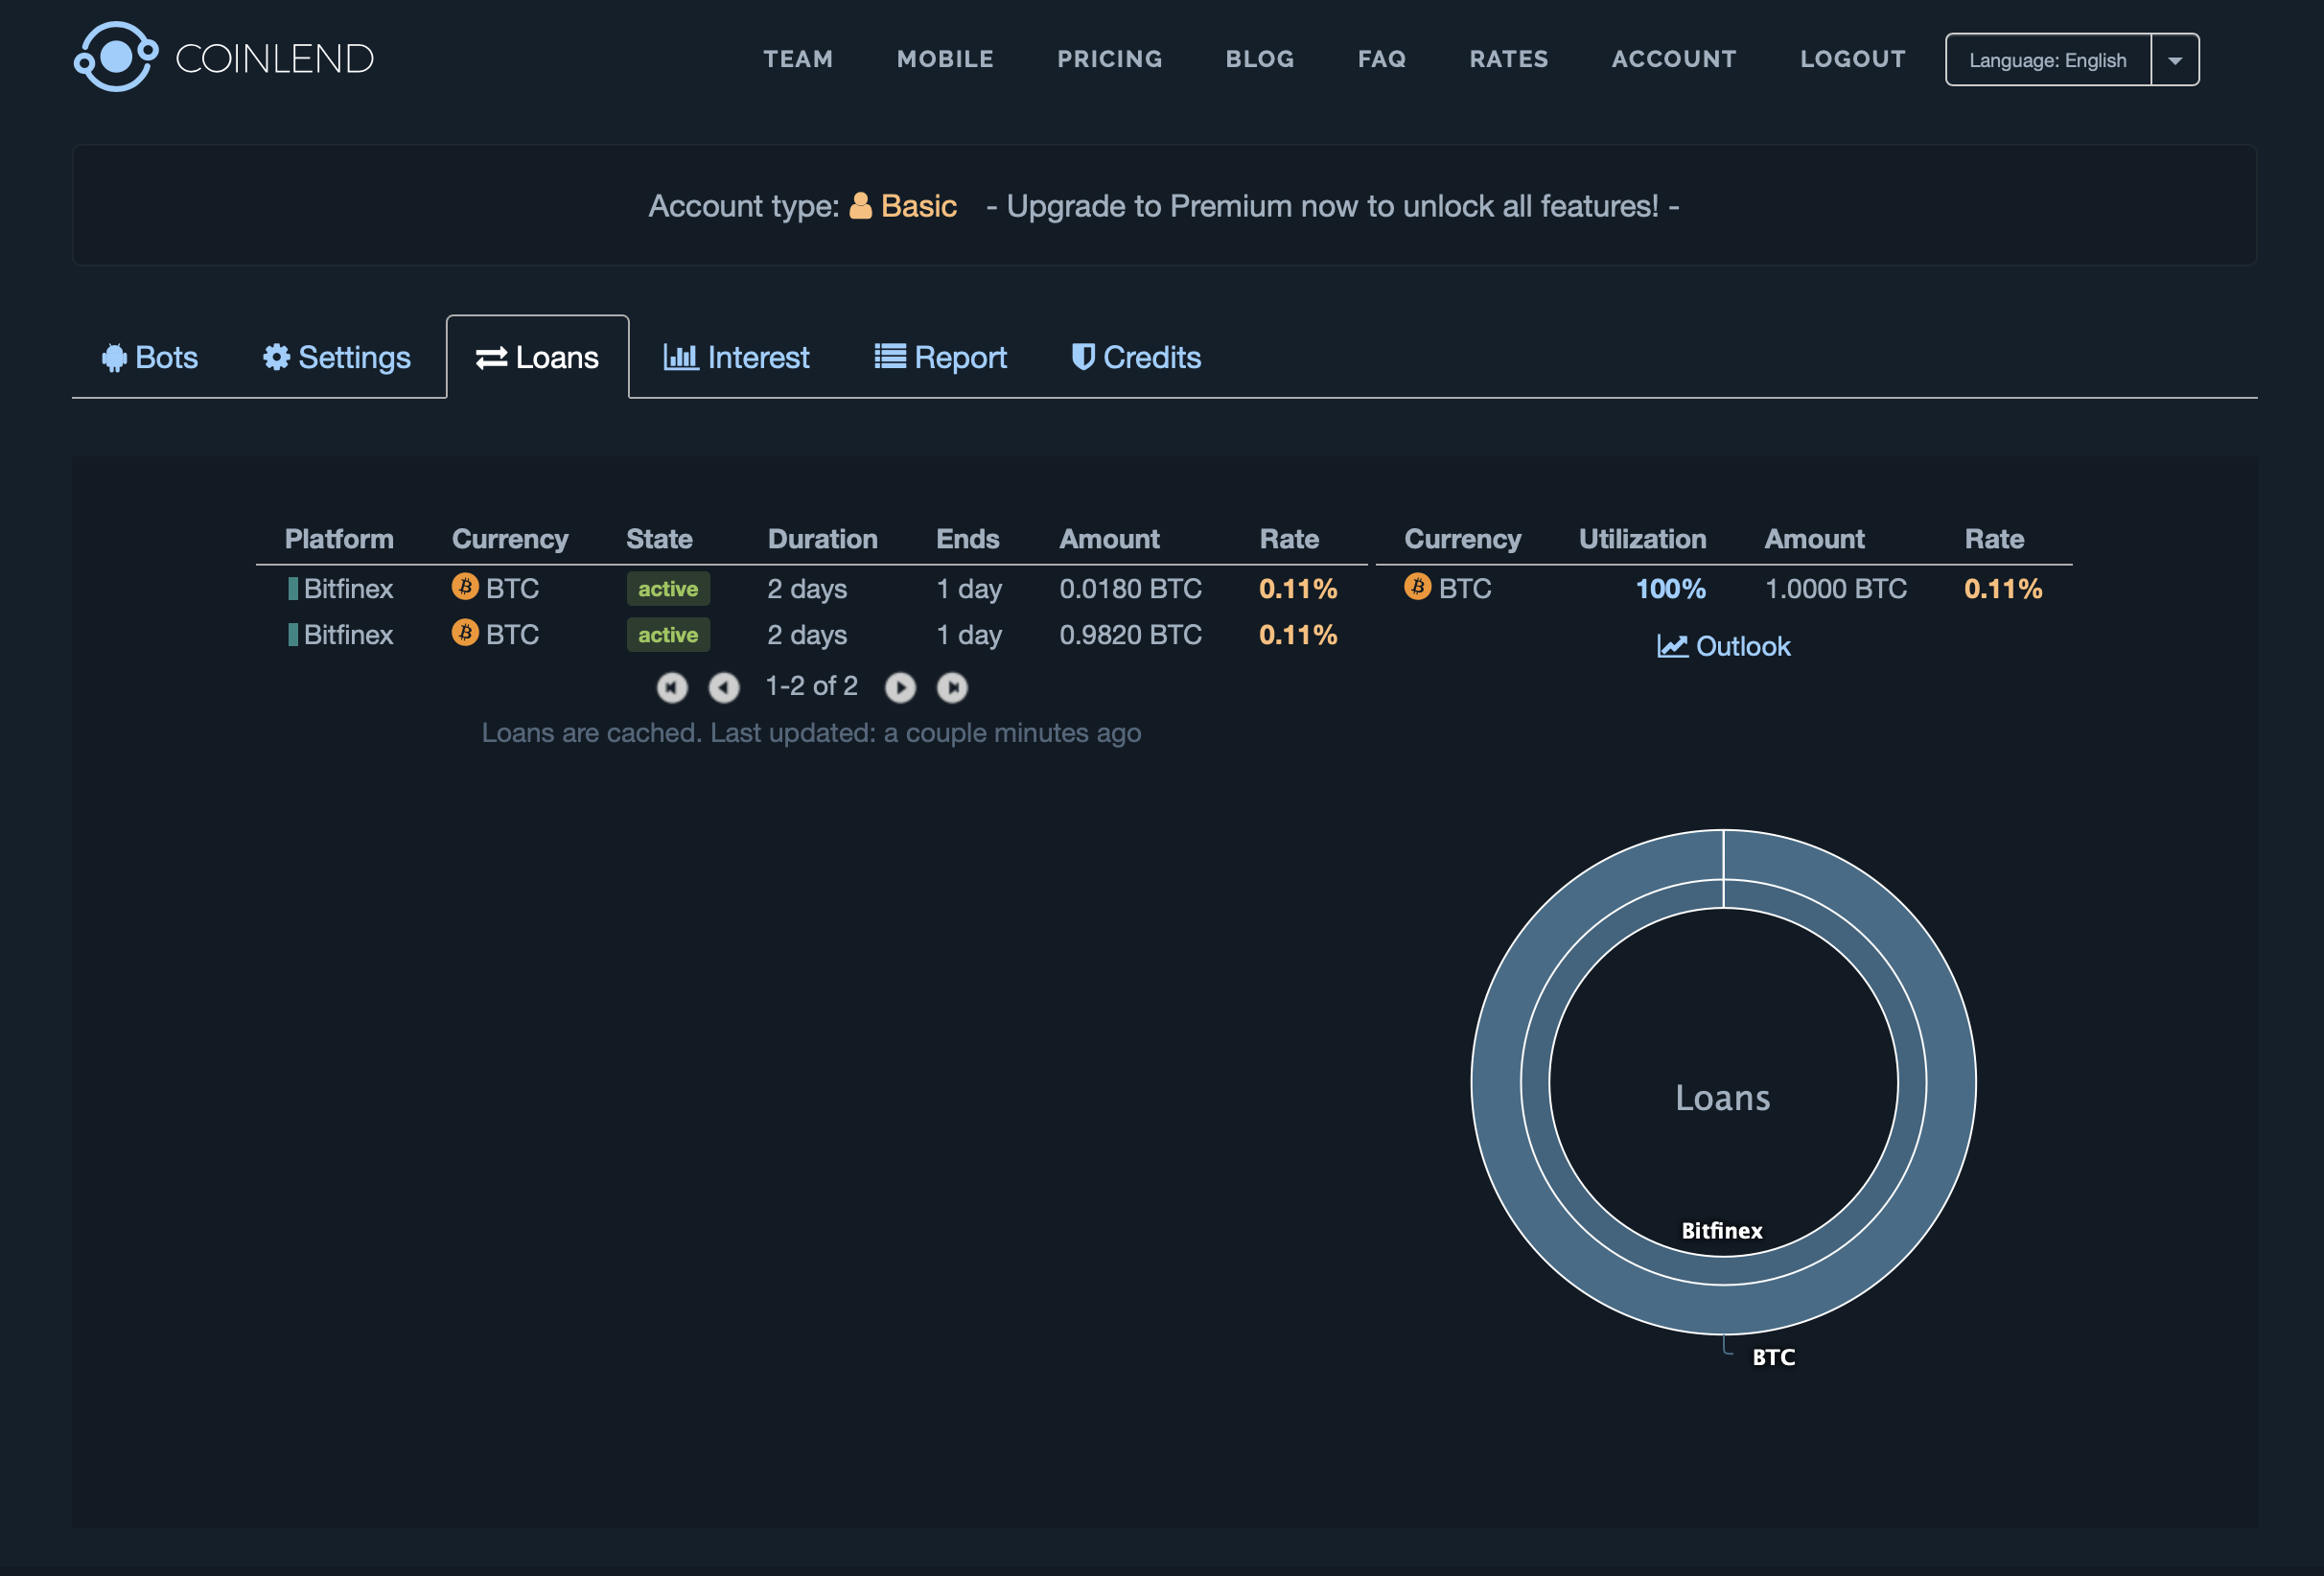Open the Outlook link
2324x1576 pixels.
point(1724,646)
